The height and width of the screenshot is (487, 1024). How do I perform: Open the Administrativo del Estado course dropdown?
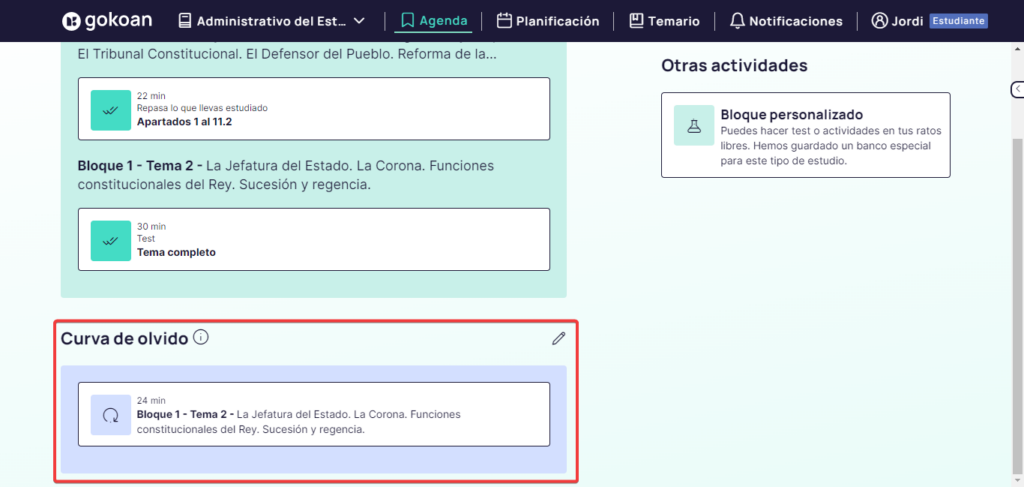271,21
